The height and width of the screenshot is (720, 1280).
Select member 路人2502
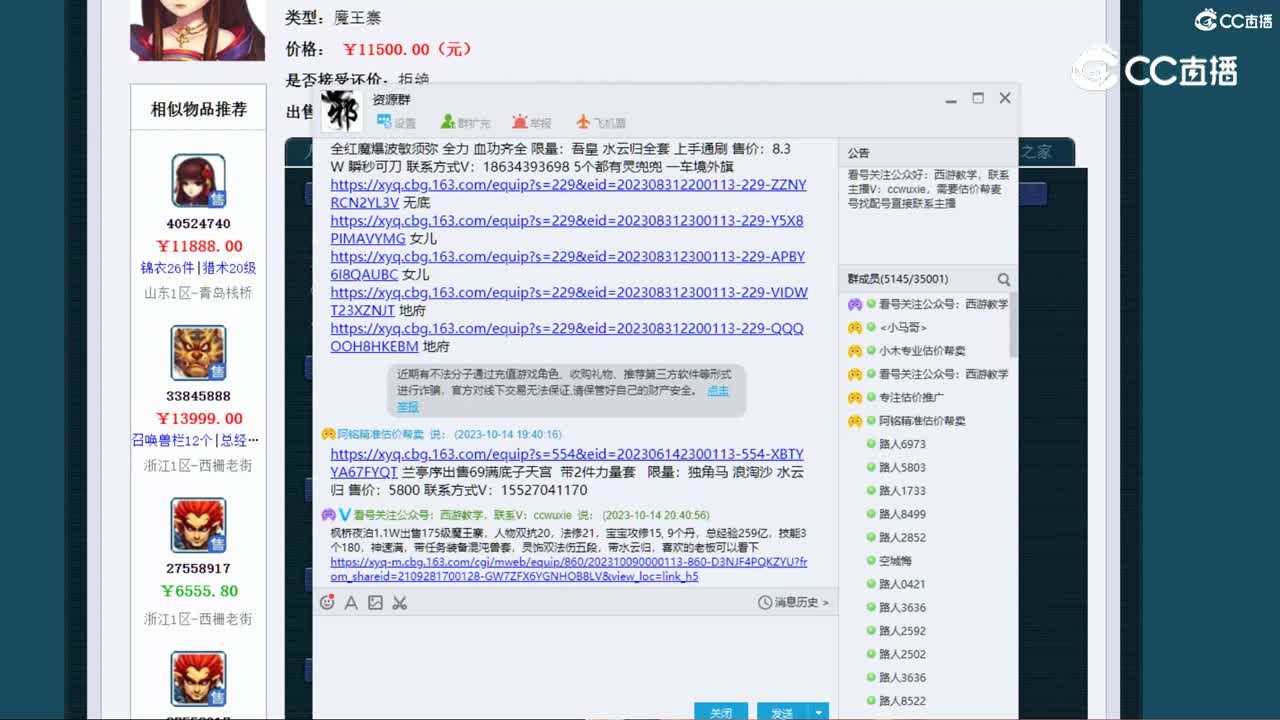coord(902,654)
